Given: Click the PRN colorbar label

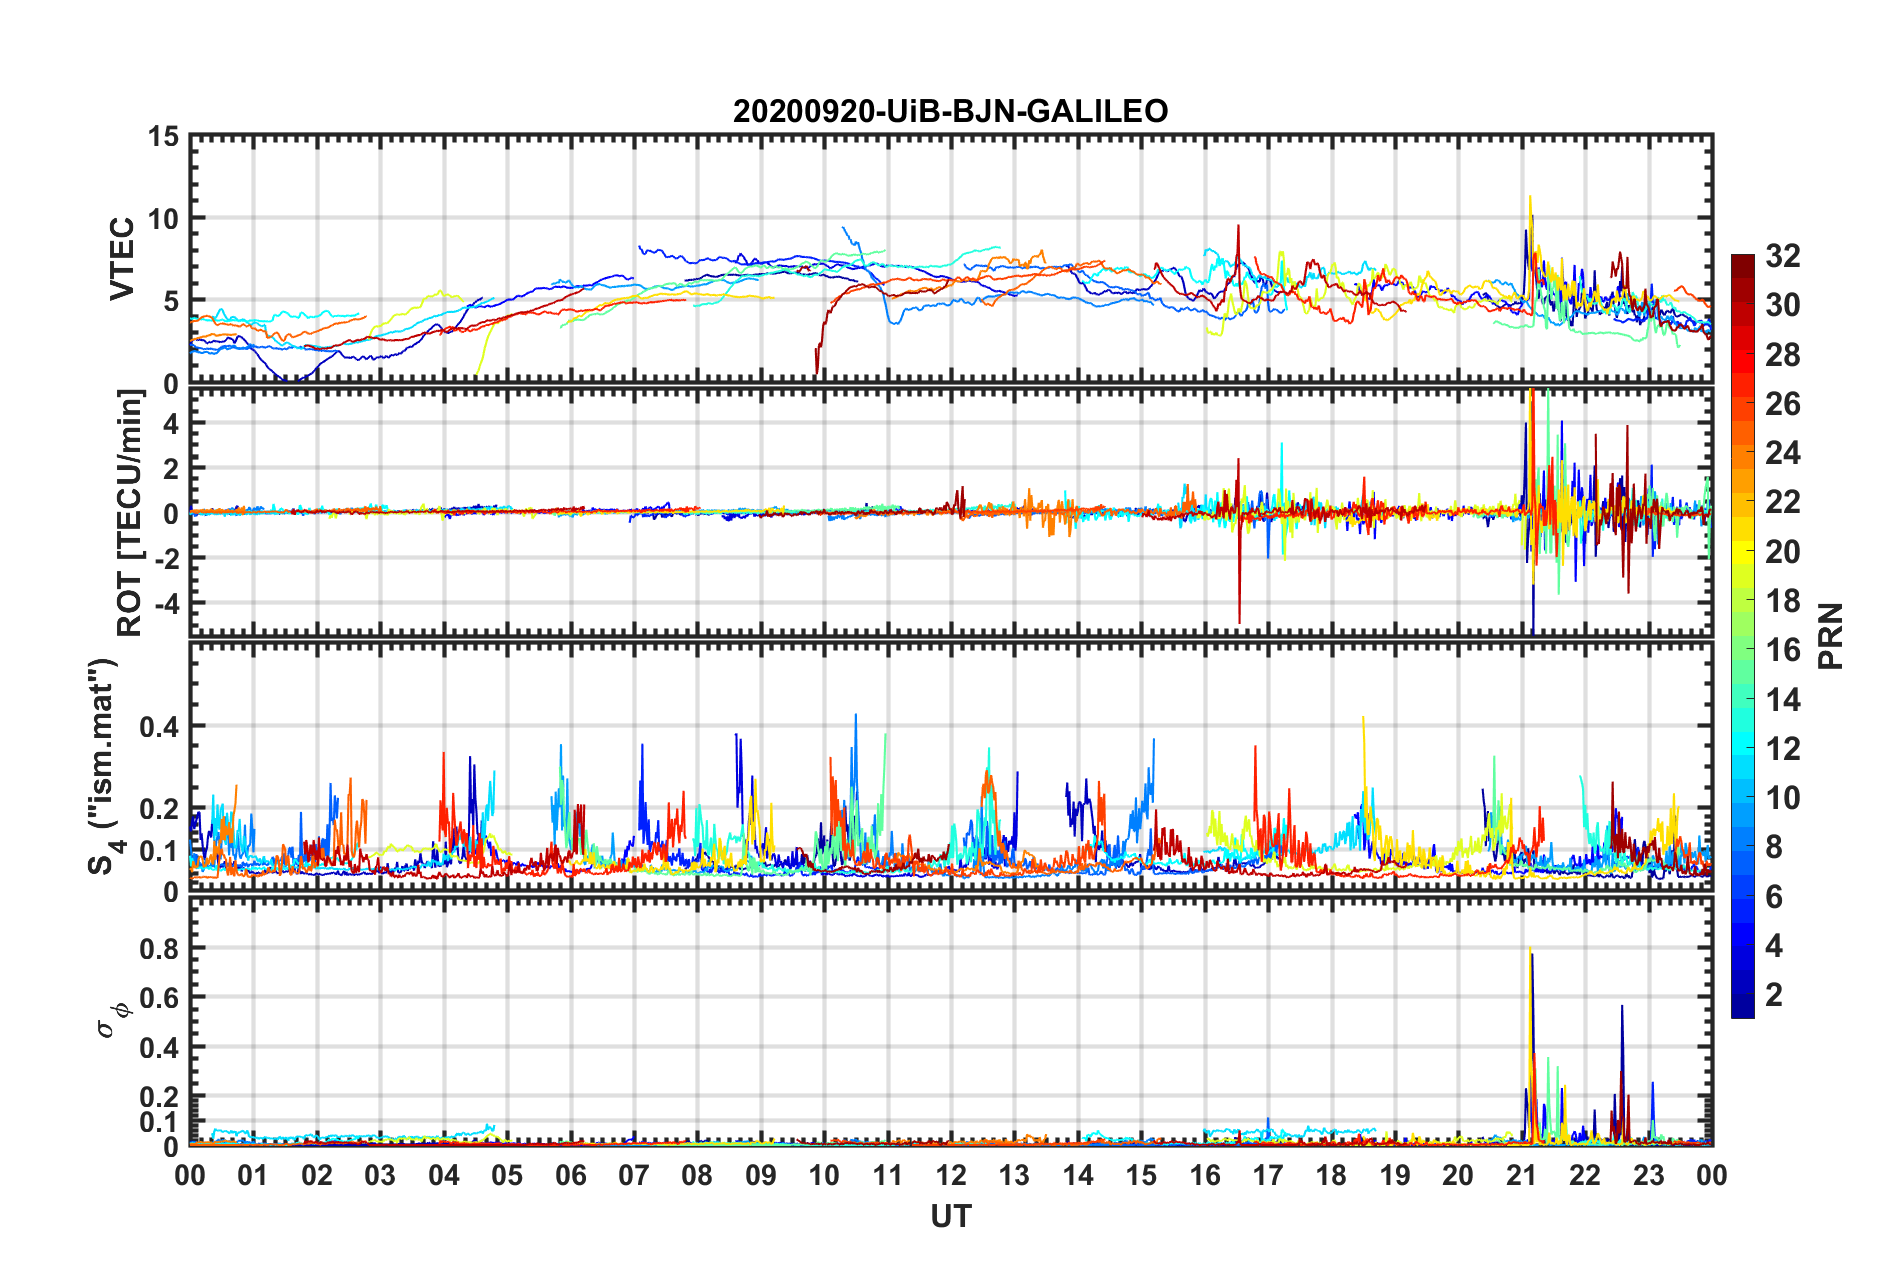Looking at the screenshot, I should [1831, 636].
